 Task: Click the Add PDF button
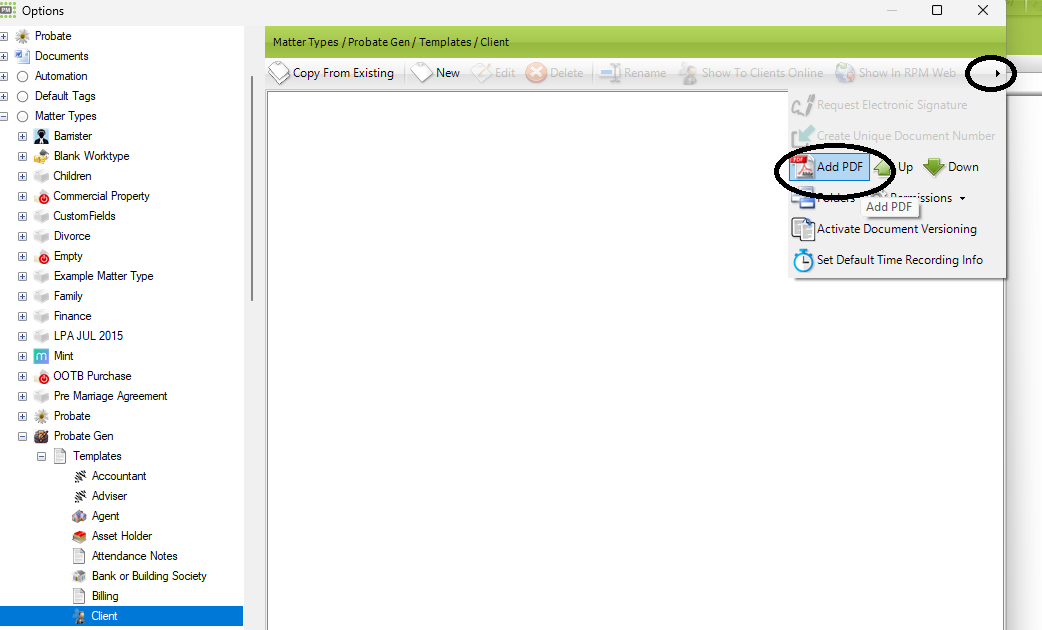point(829,167)
